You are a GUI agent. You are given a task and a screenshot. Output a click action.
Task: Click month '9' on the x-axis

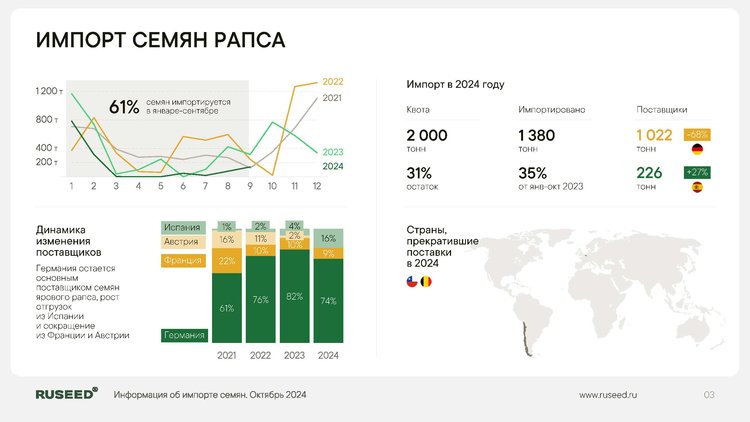(250, 186)
